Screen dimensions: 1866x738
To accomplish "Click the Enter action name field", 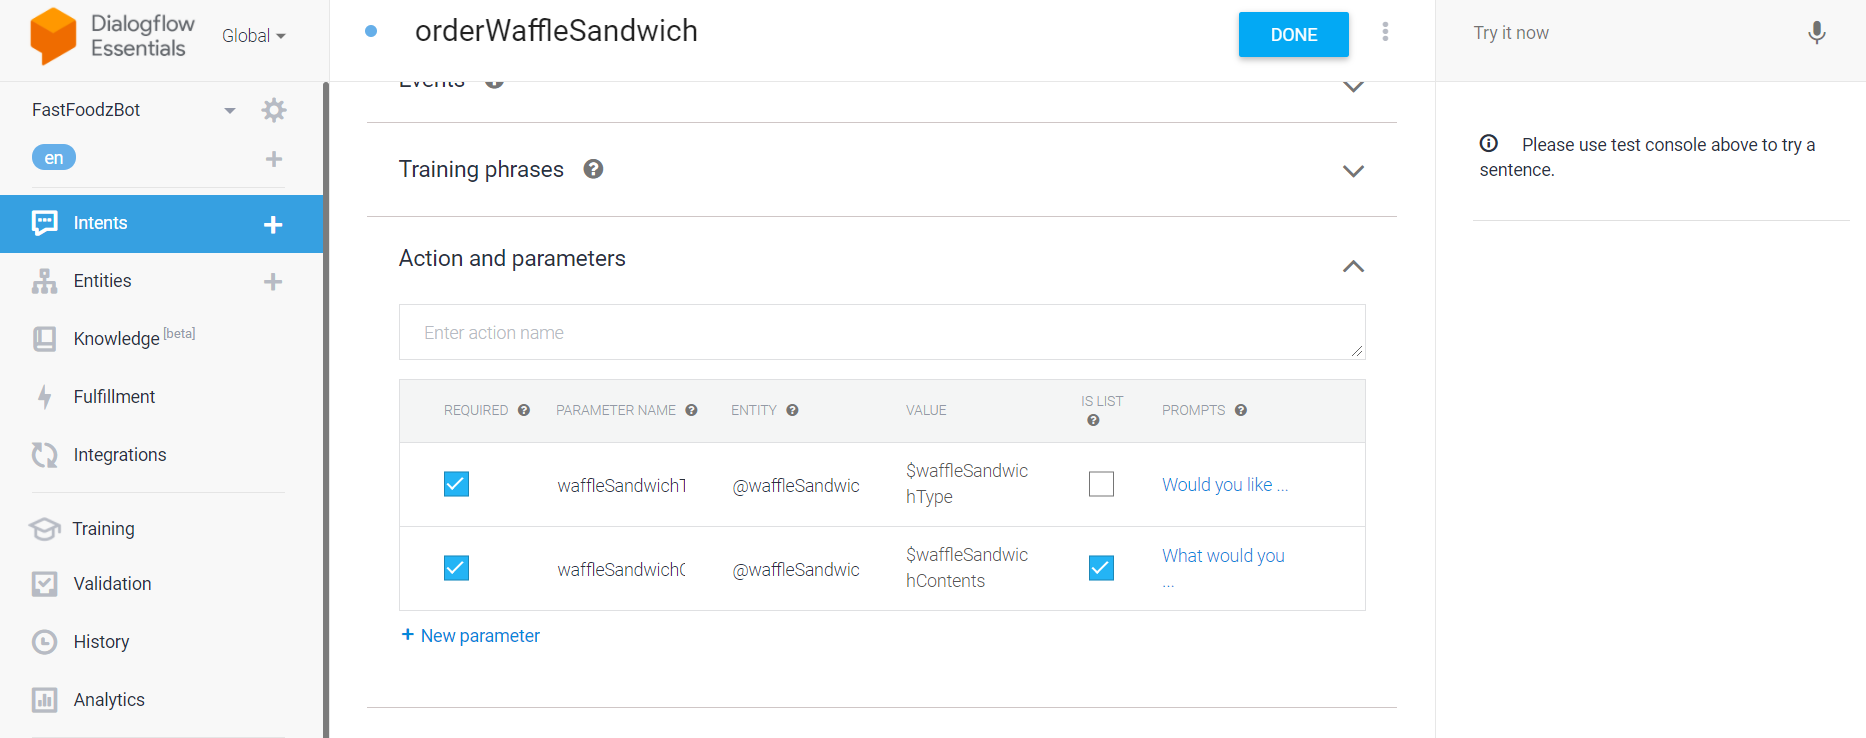I will [881, 333].
